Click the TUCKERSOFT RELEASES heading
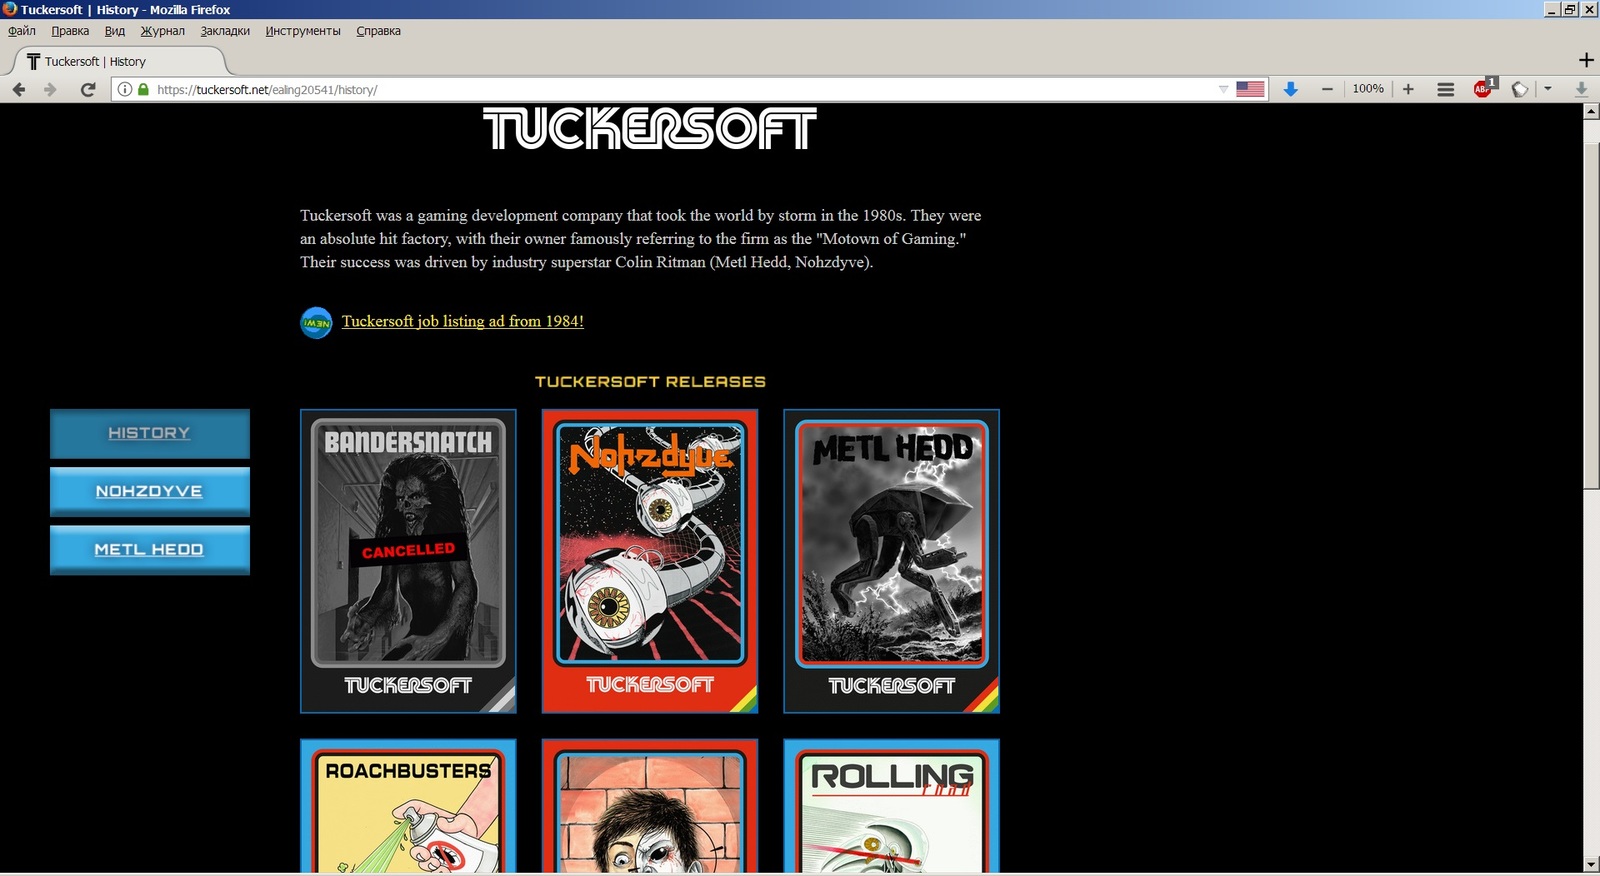 (650, 382)
